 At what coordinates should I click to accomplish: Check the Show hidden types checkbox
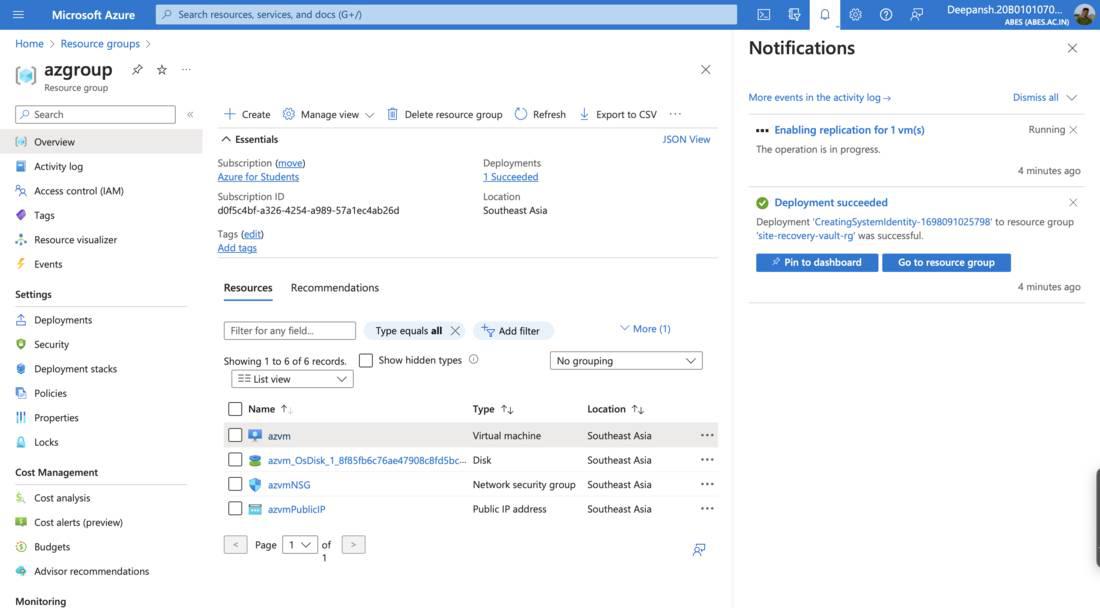366,360
